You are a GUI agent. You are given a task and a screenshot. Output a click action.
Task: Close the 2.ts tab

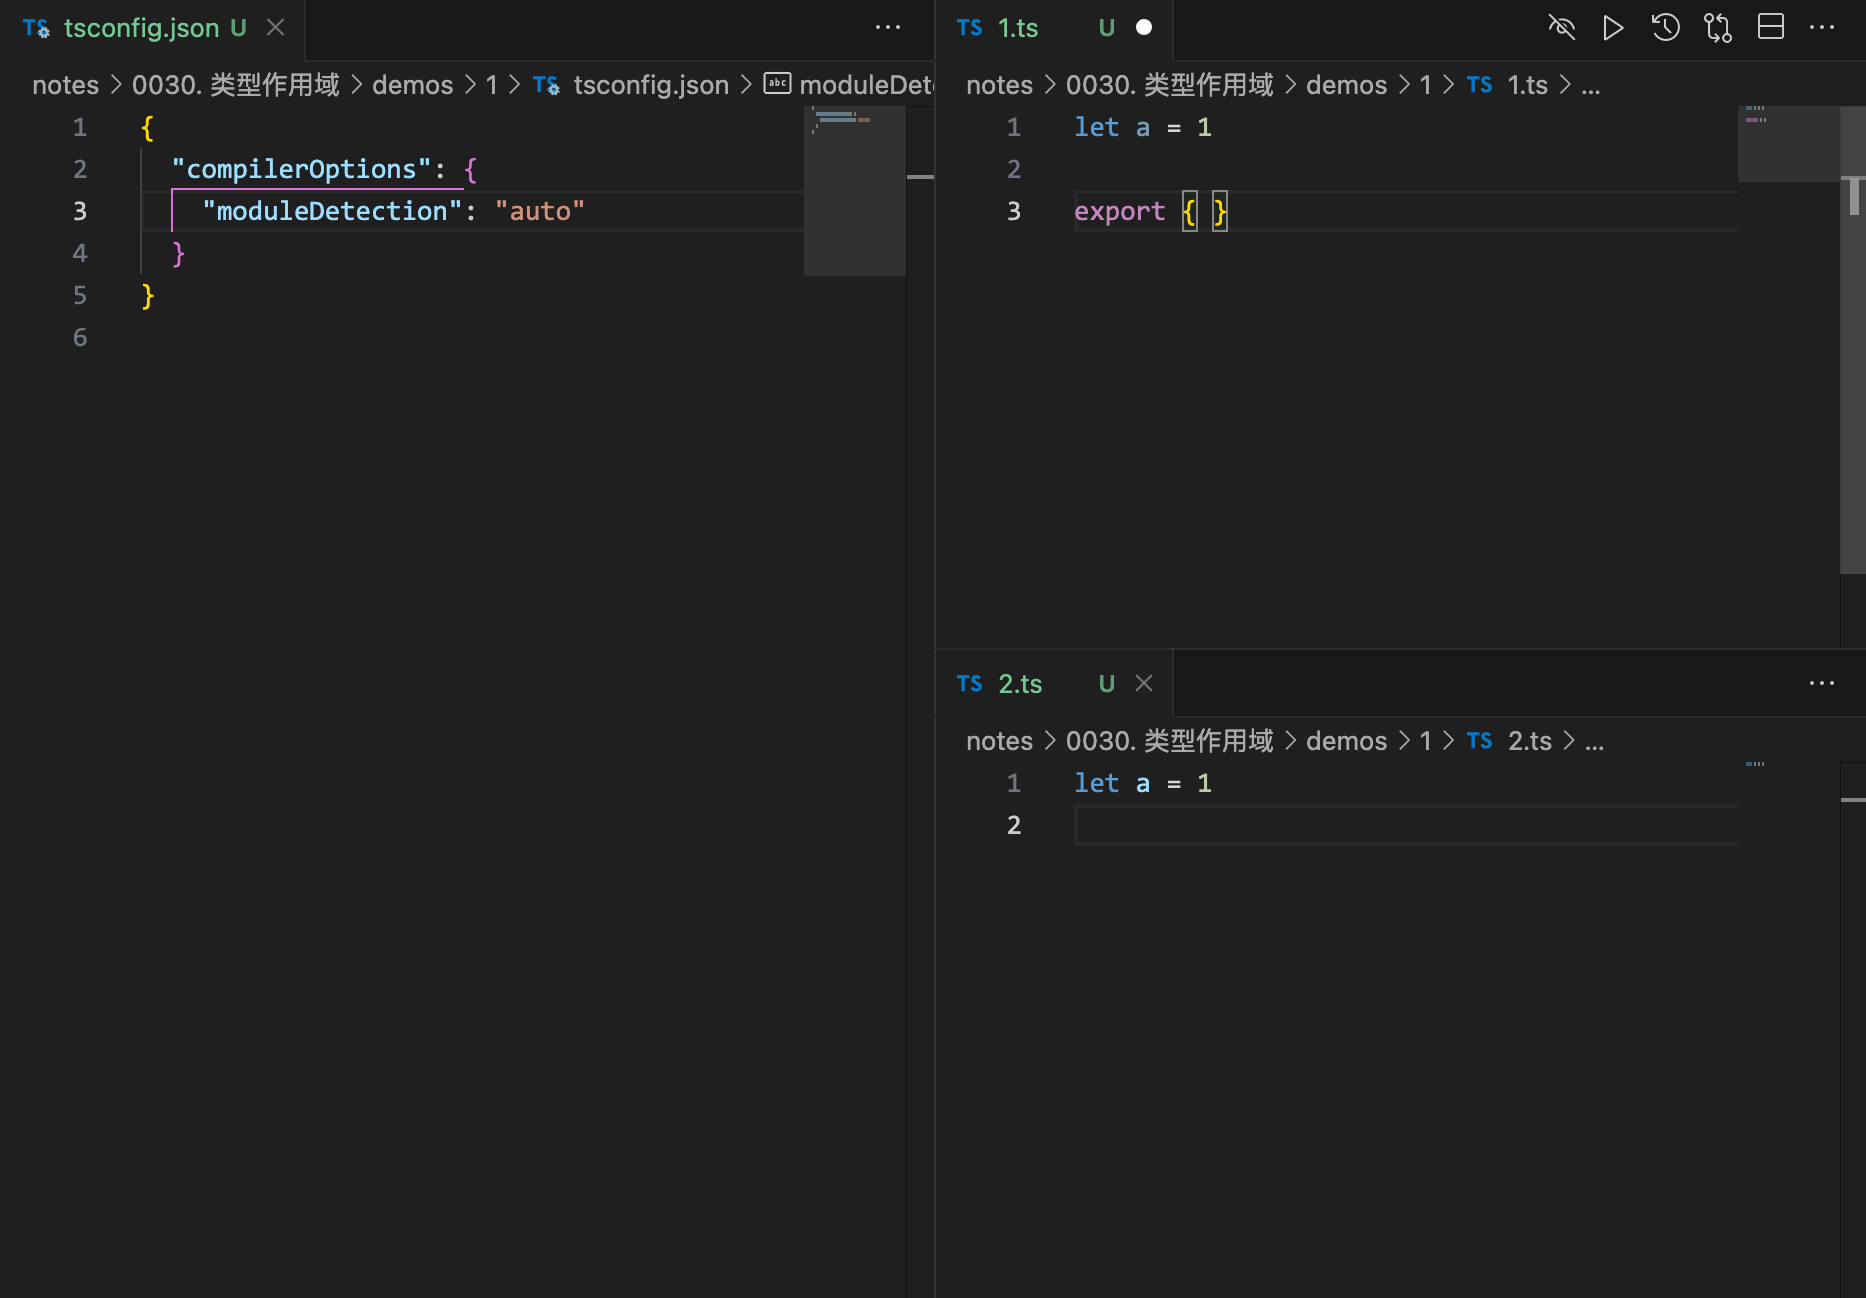[1144, 684]
